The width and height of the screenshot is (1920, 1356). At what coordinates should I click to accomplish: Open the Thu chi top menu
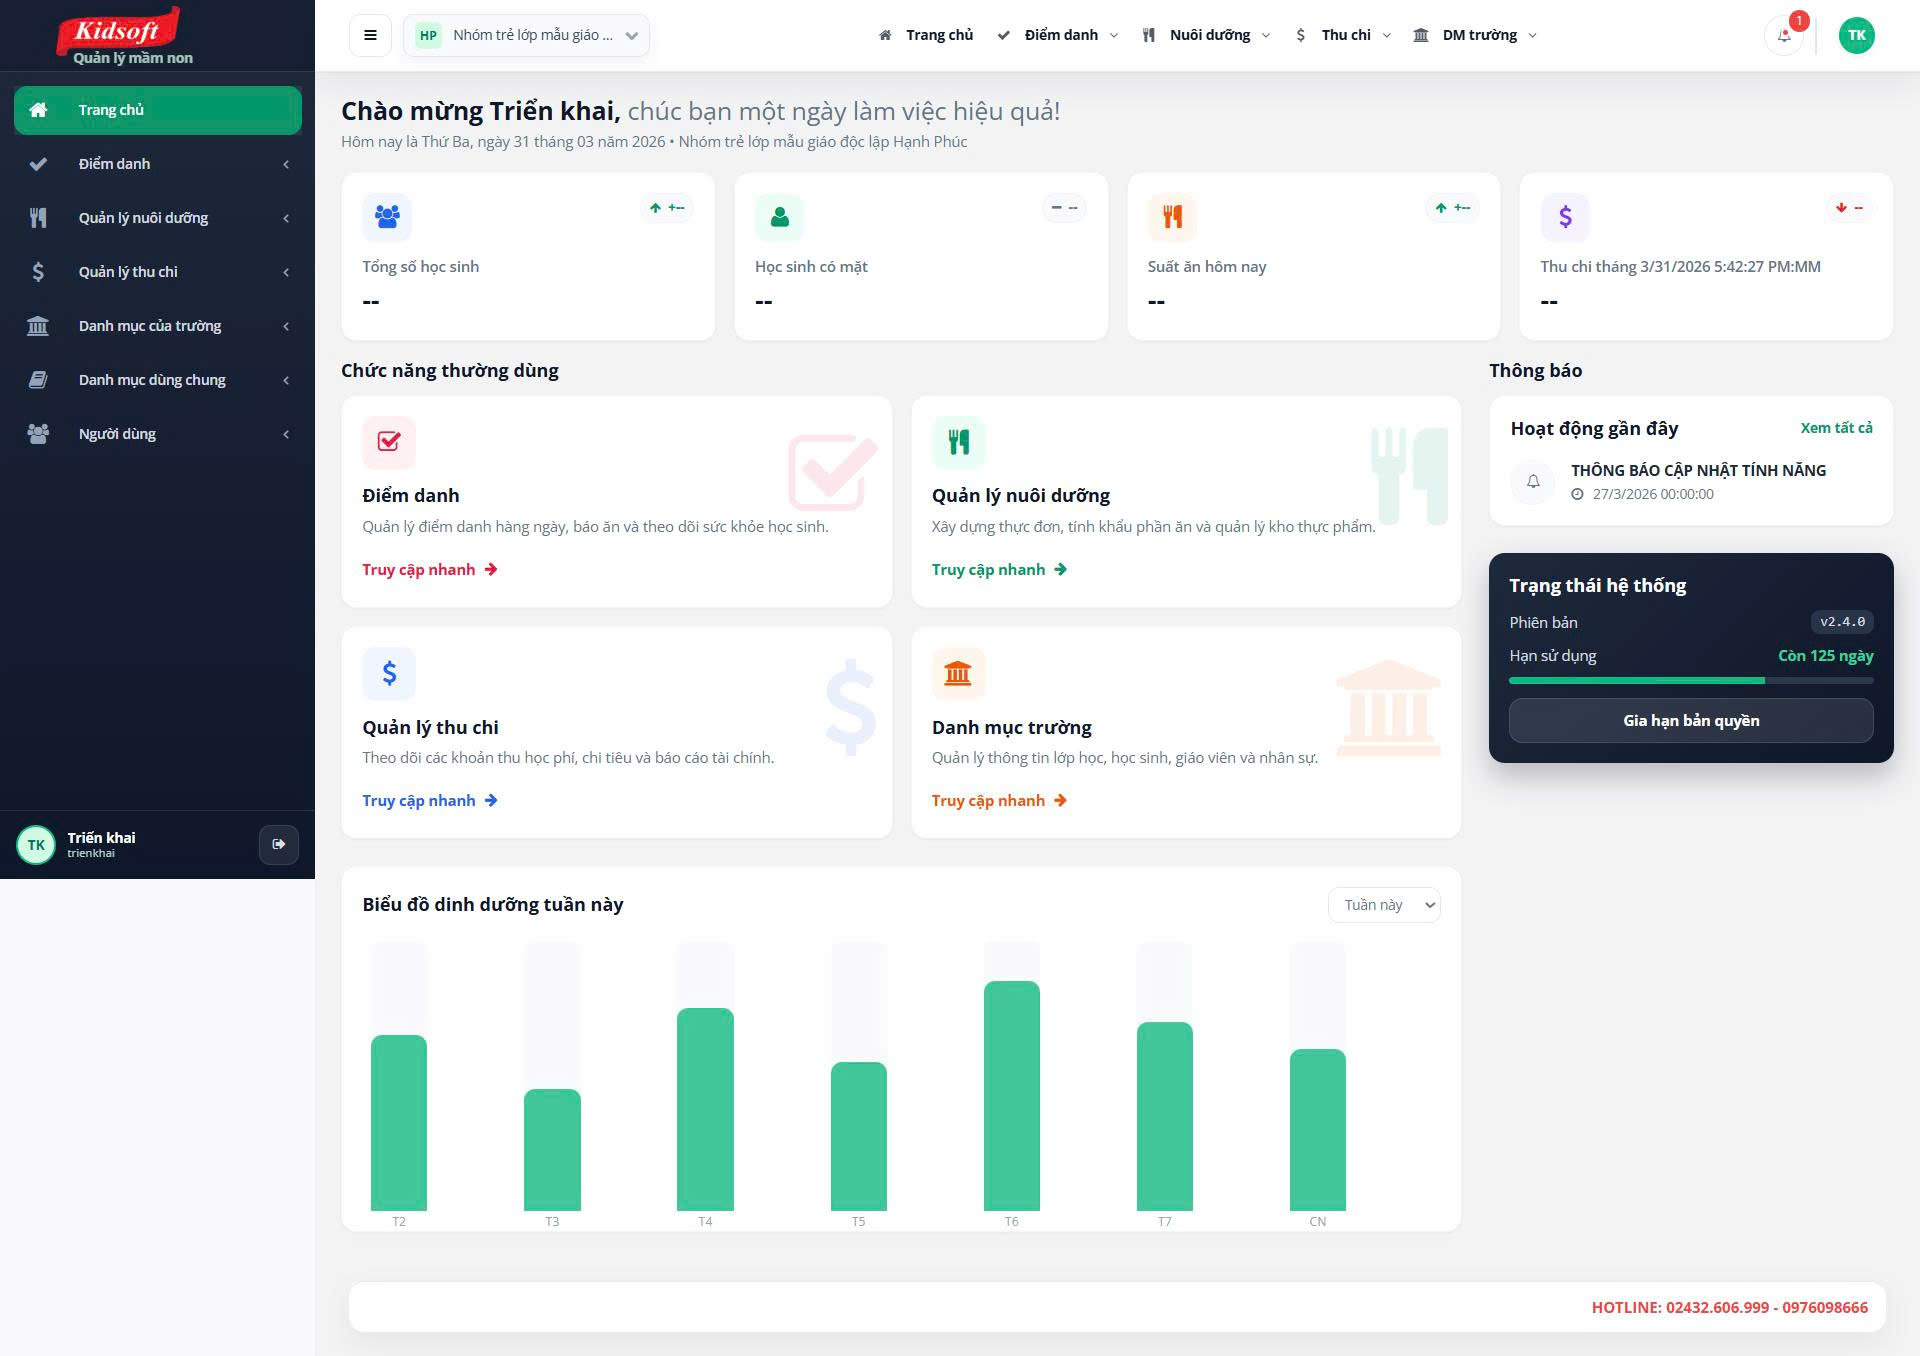point(1344,35)
